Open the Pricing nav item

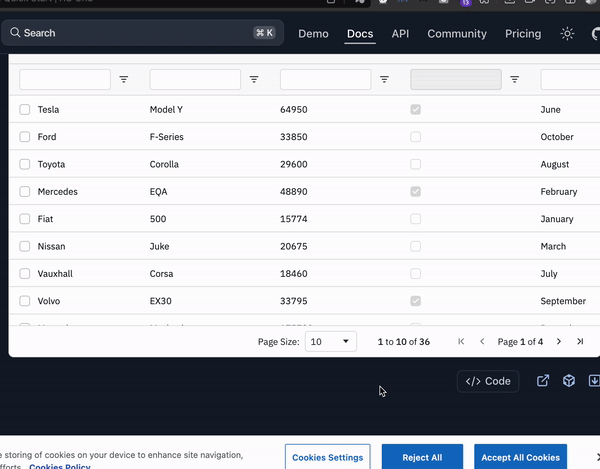[523, 34]
